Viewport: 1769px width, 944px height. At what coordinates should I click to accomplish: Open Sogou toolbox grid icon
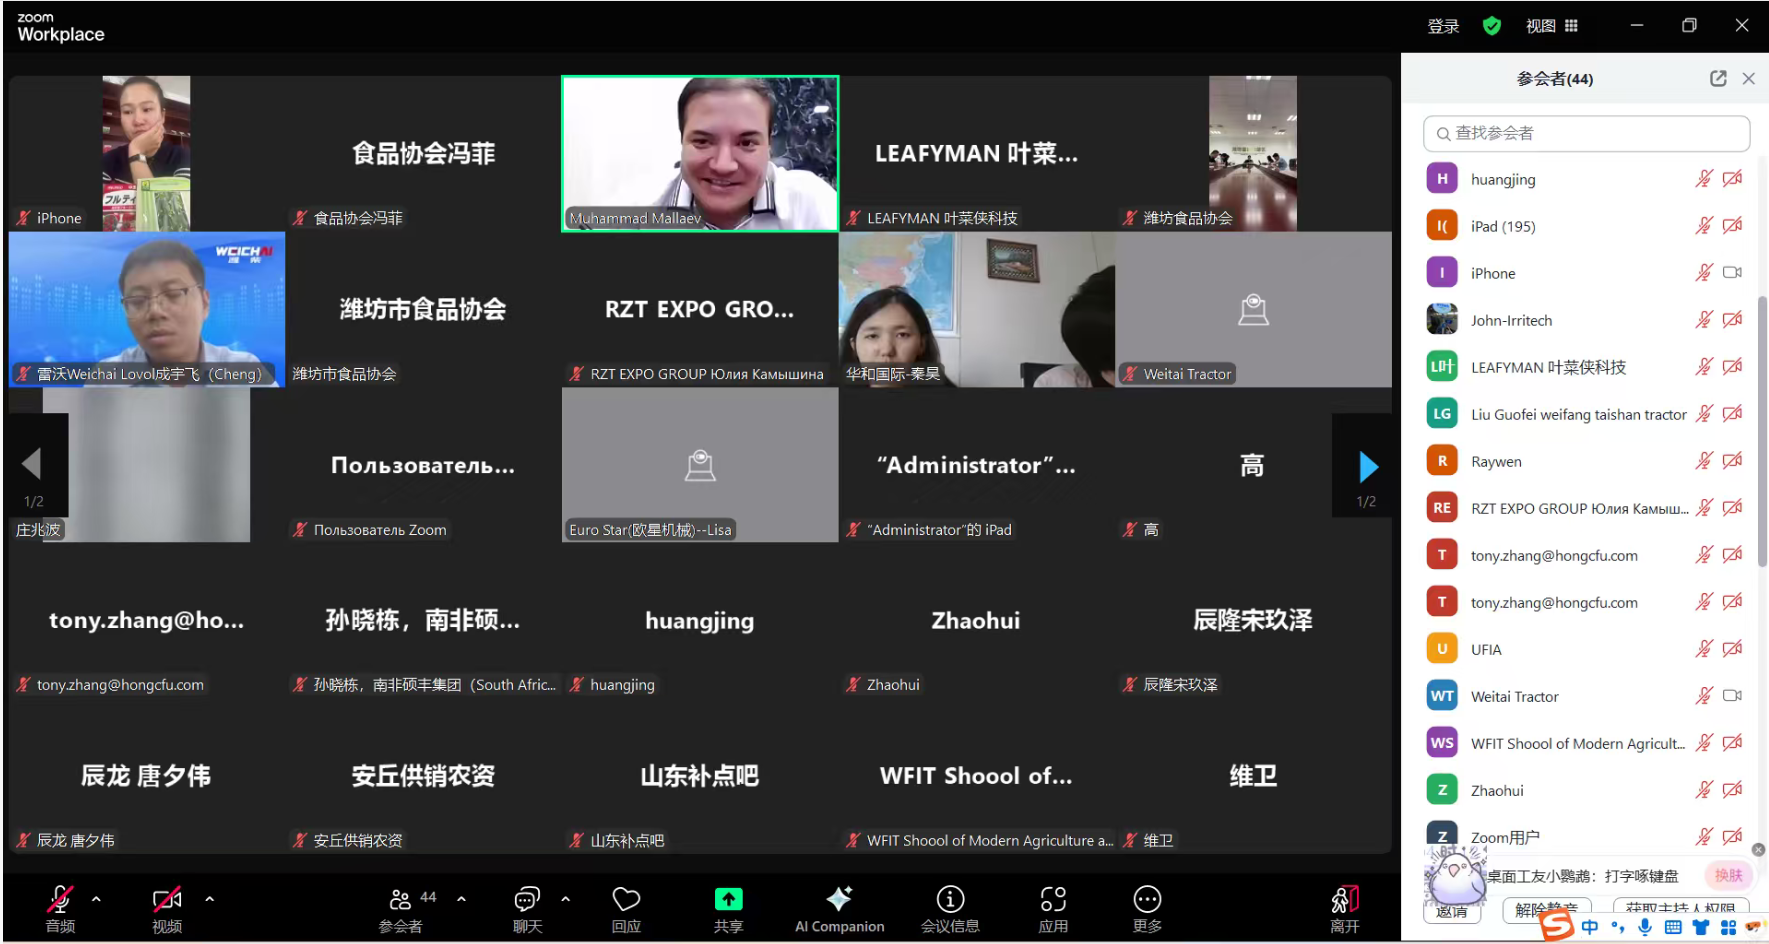[1727, 927]
